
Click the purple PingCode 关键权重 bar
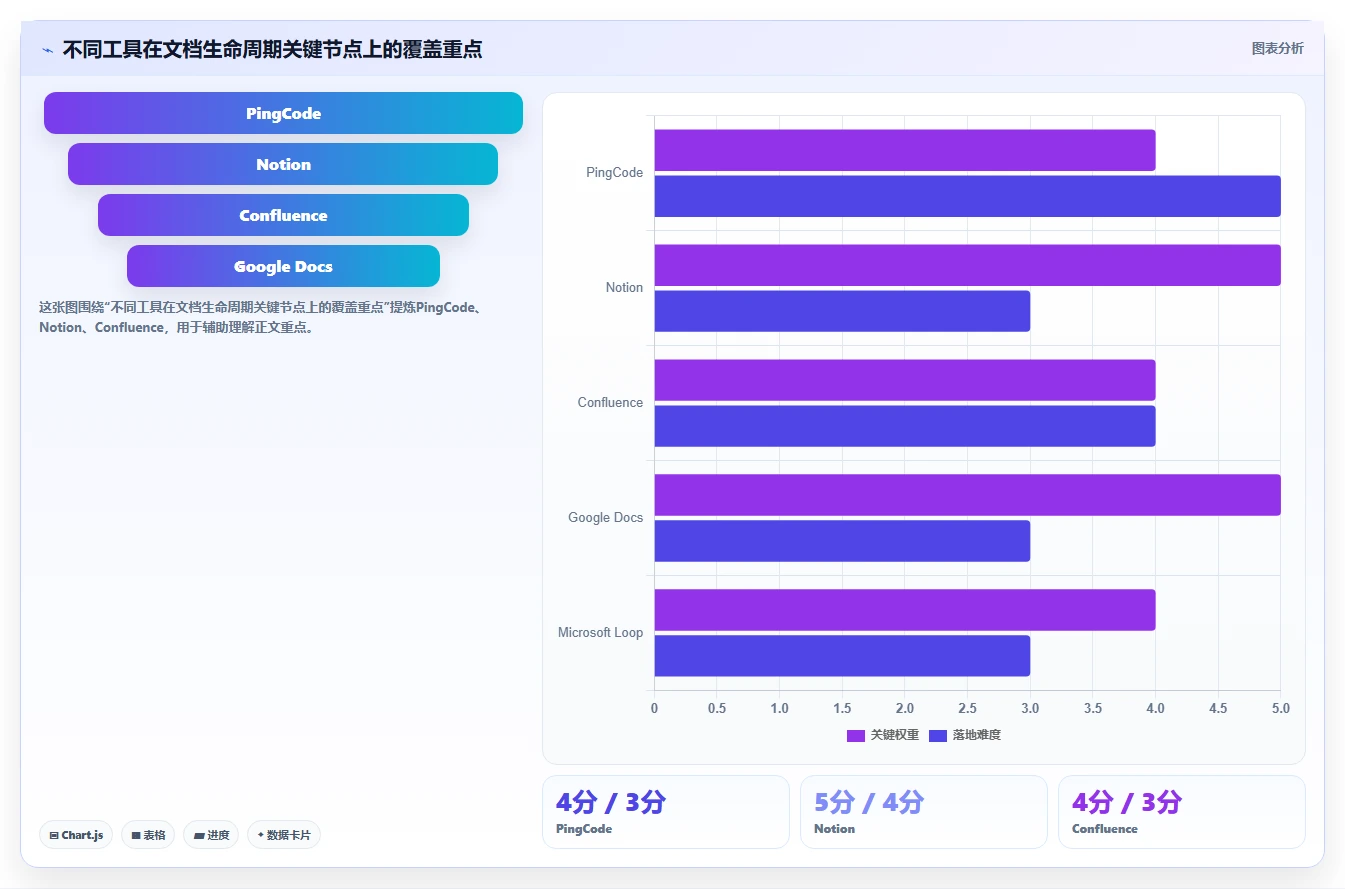point(905,150)
